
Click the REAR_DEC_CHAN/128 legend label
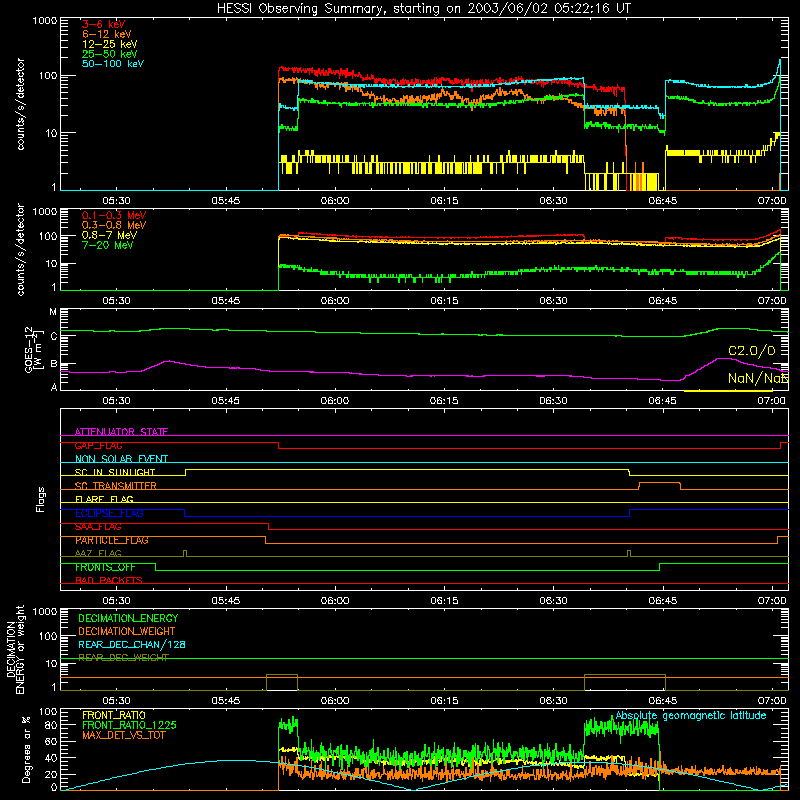point(132,645)
